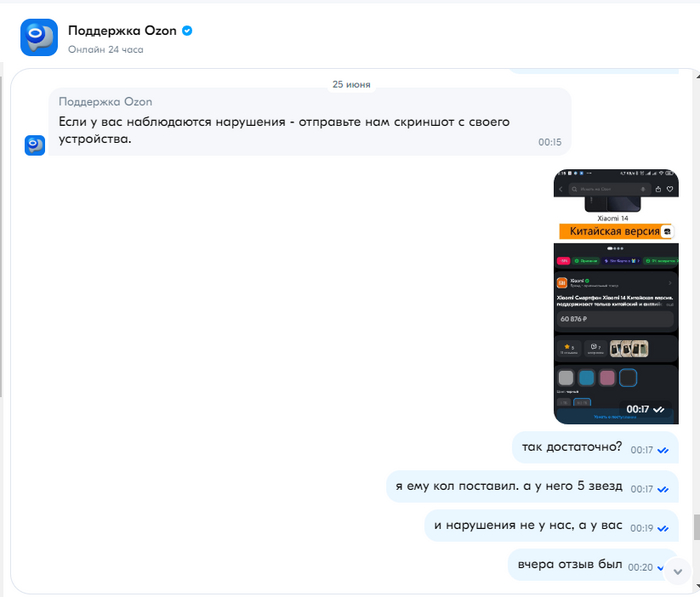Click the support message asking for a screenshot
This screenshot has width=700, height=597.
pyautogui.click(x=310, y=122)
